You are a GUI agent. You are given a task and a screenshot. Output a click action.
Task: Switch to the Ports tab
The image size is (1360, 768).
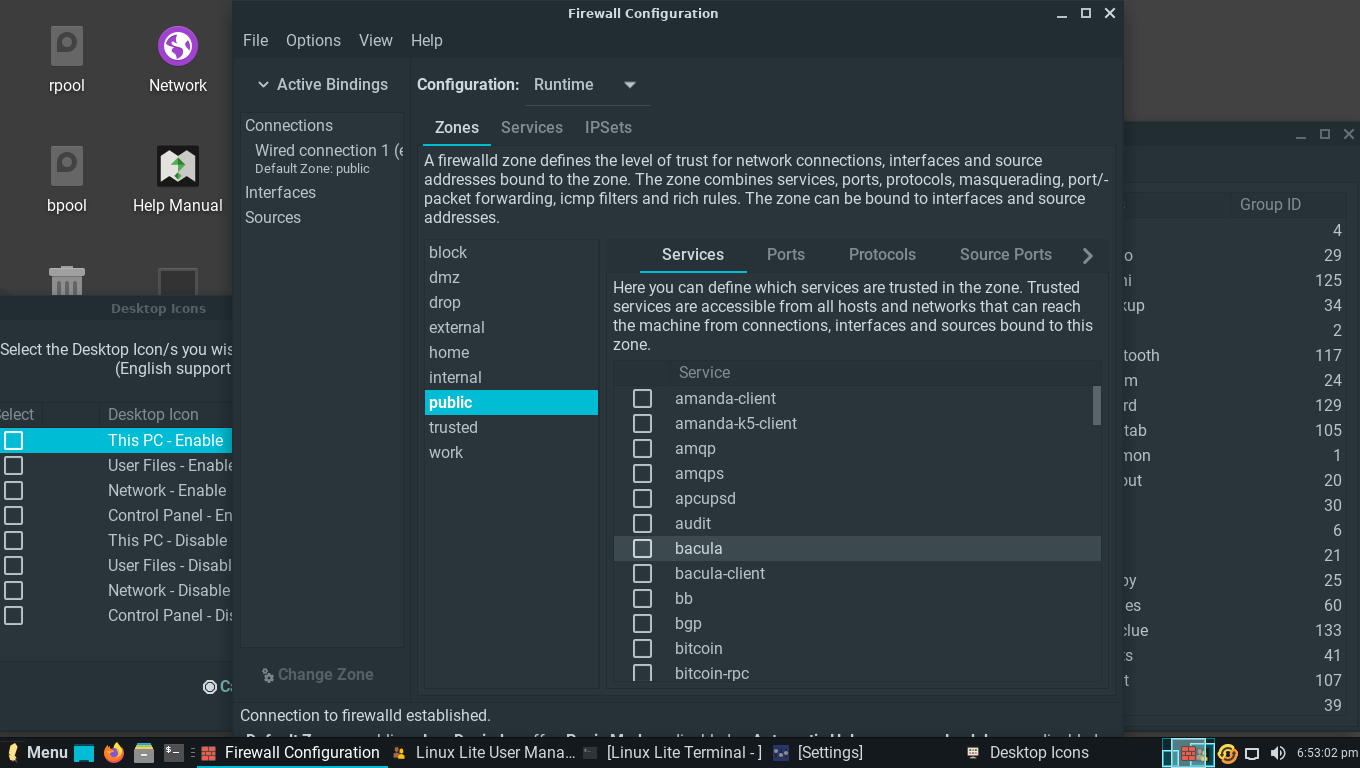(786, 254)
